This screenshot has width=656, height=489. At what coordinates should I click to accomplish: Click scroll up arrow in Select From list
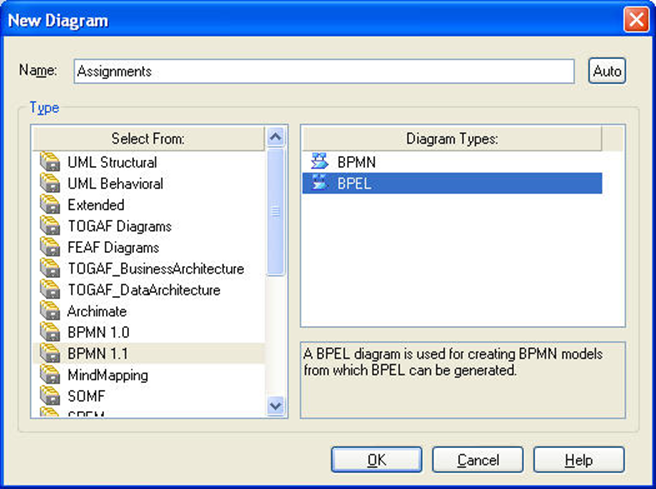tap(275, 137)
